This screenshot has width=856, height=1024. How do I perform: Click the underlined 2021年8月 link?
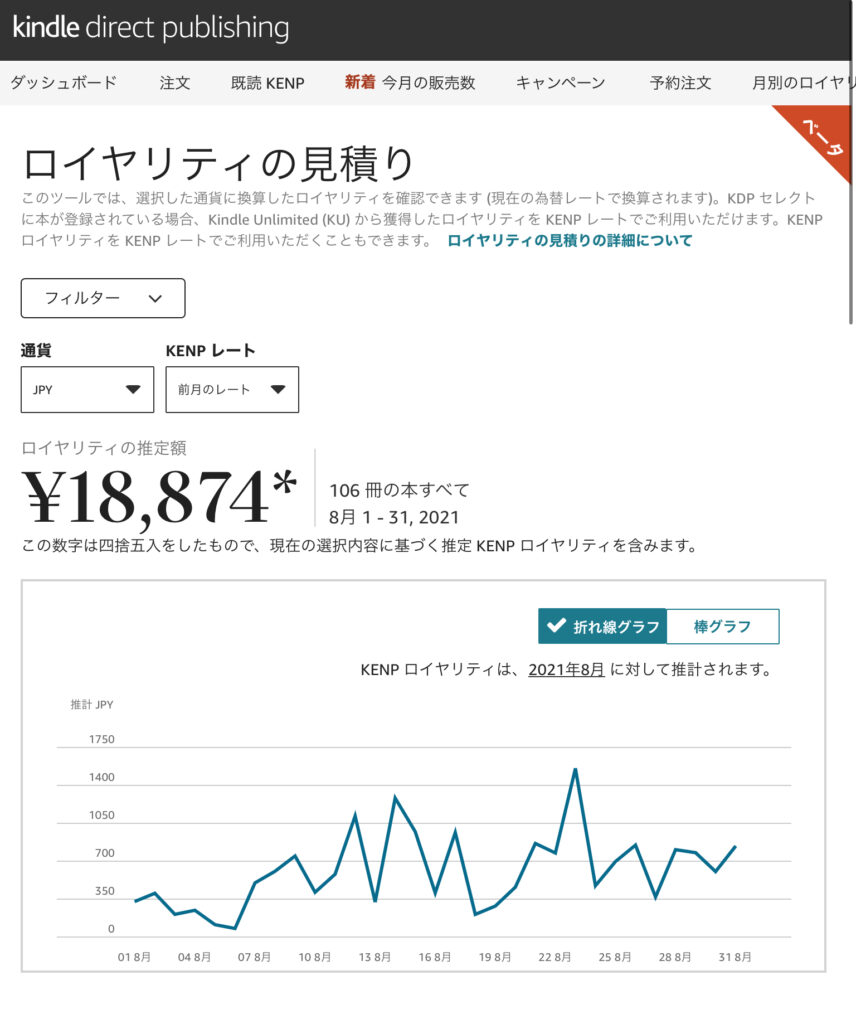click(566, 669)
